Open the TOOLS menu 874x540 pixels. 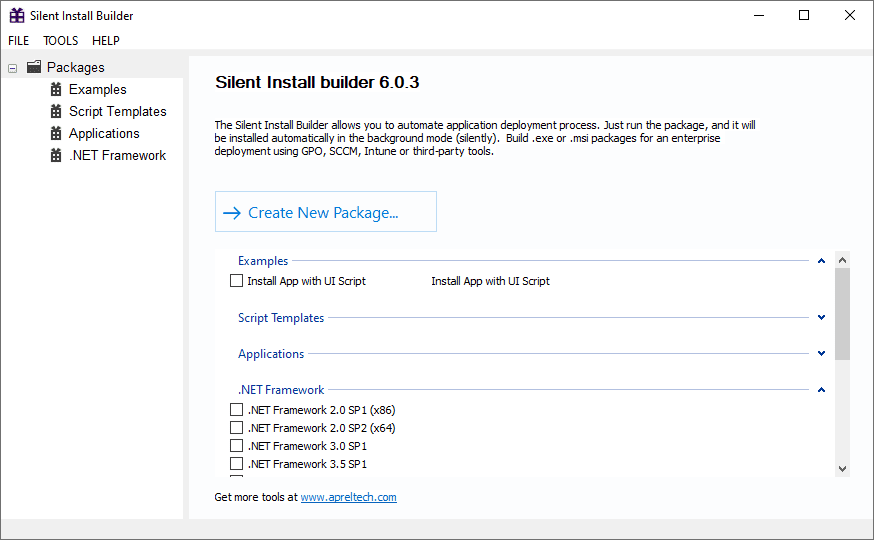click(x=60, y=41)
